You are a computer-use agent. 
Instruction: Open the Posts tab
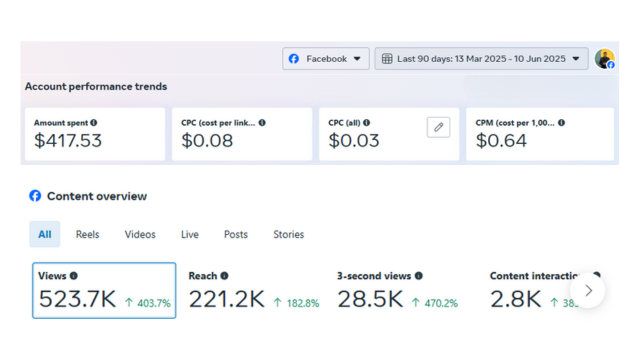click(236, 234)
